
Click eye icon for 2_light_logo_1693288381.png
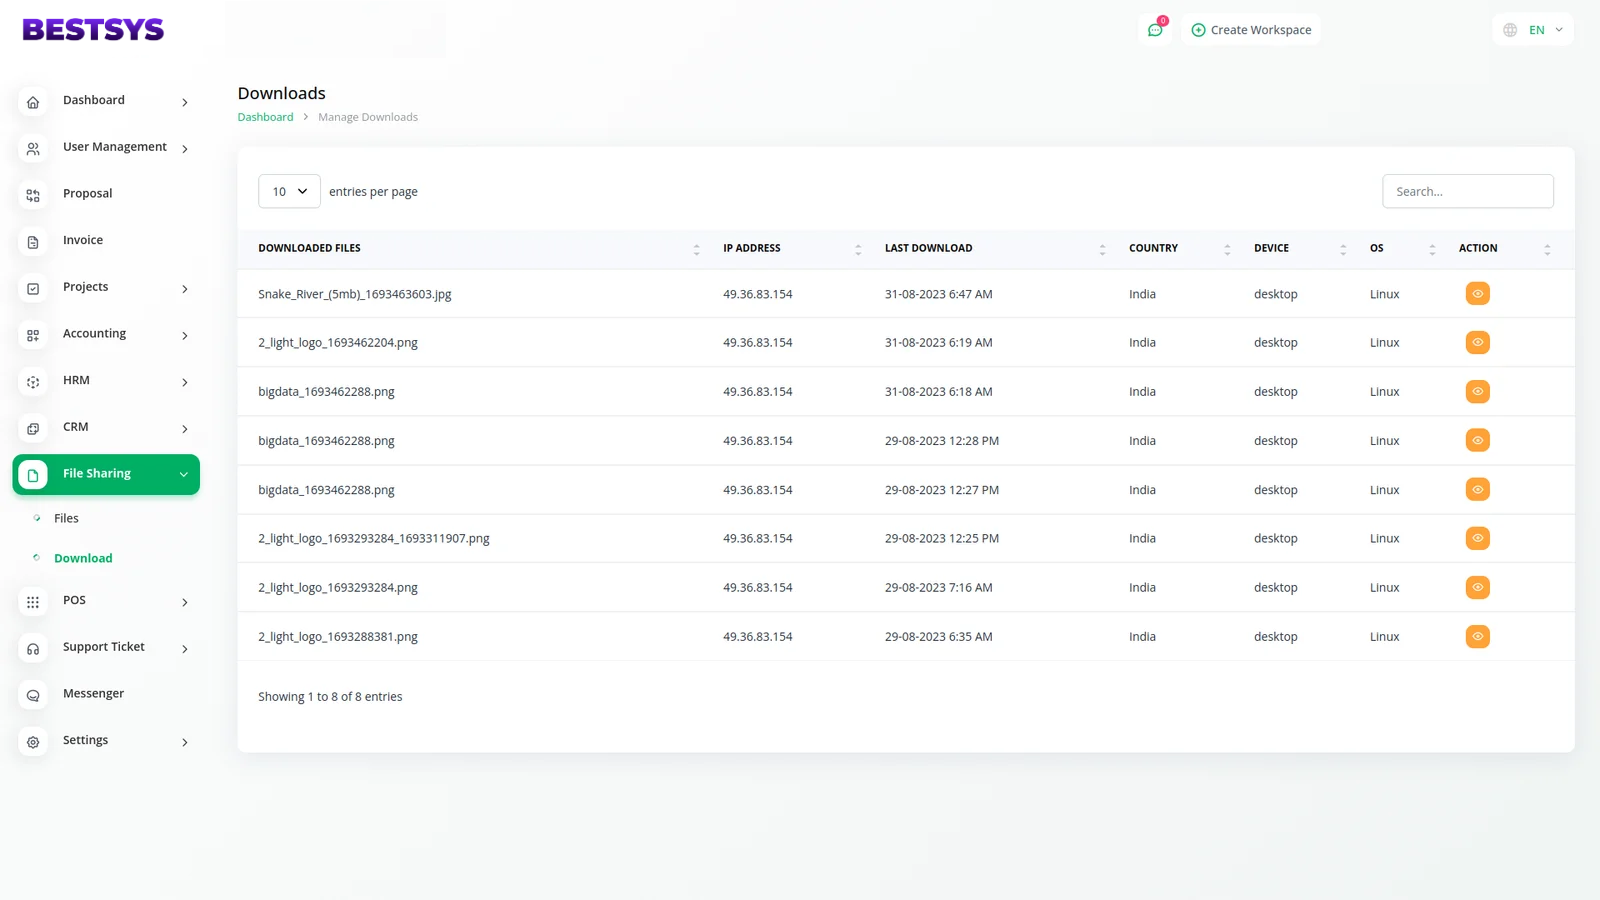coord(1477,637)
